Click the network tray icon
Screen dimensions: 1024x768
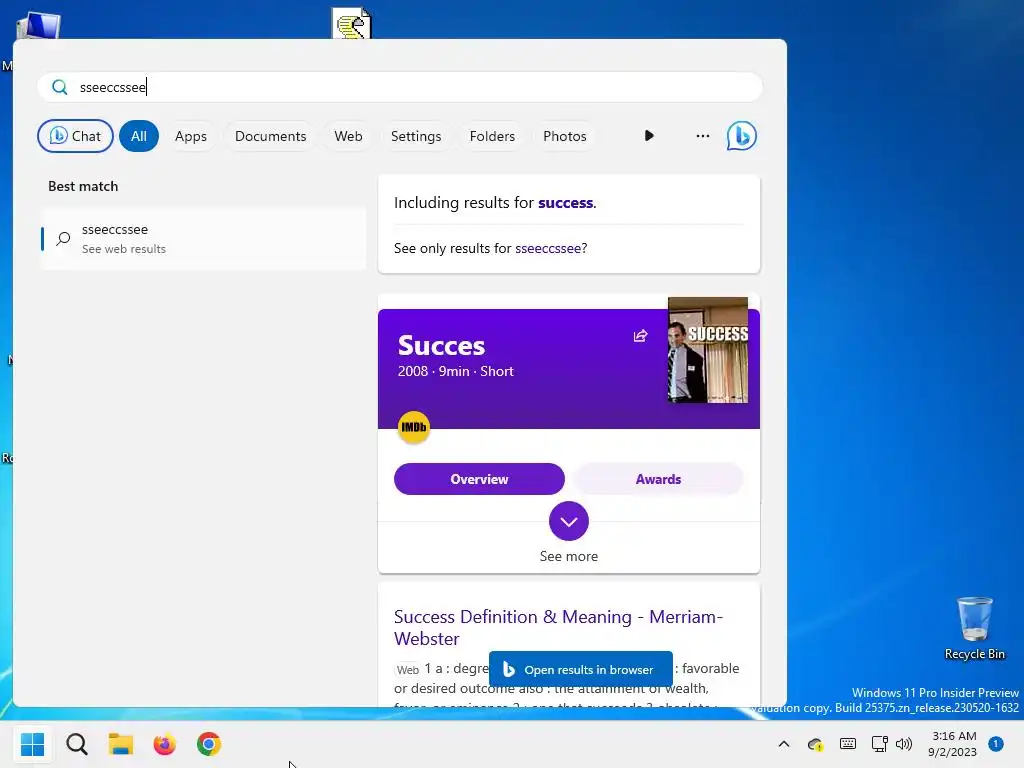tap(879, 744)
